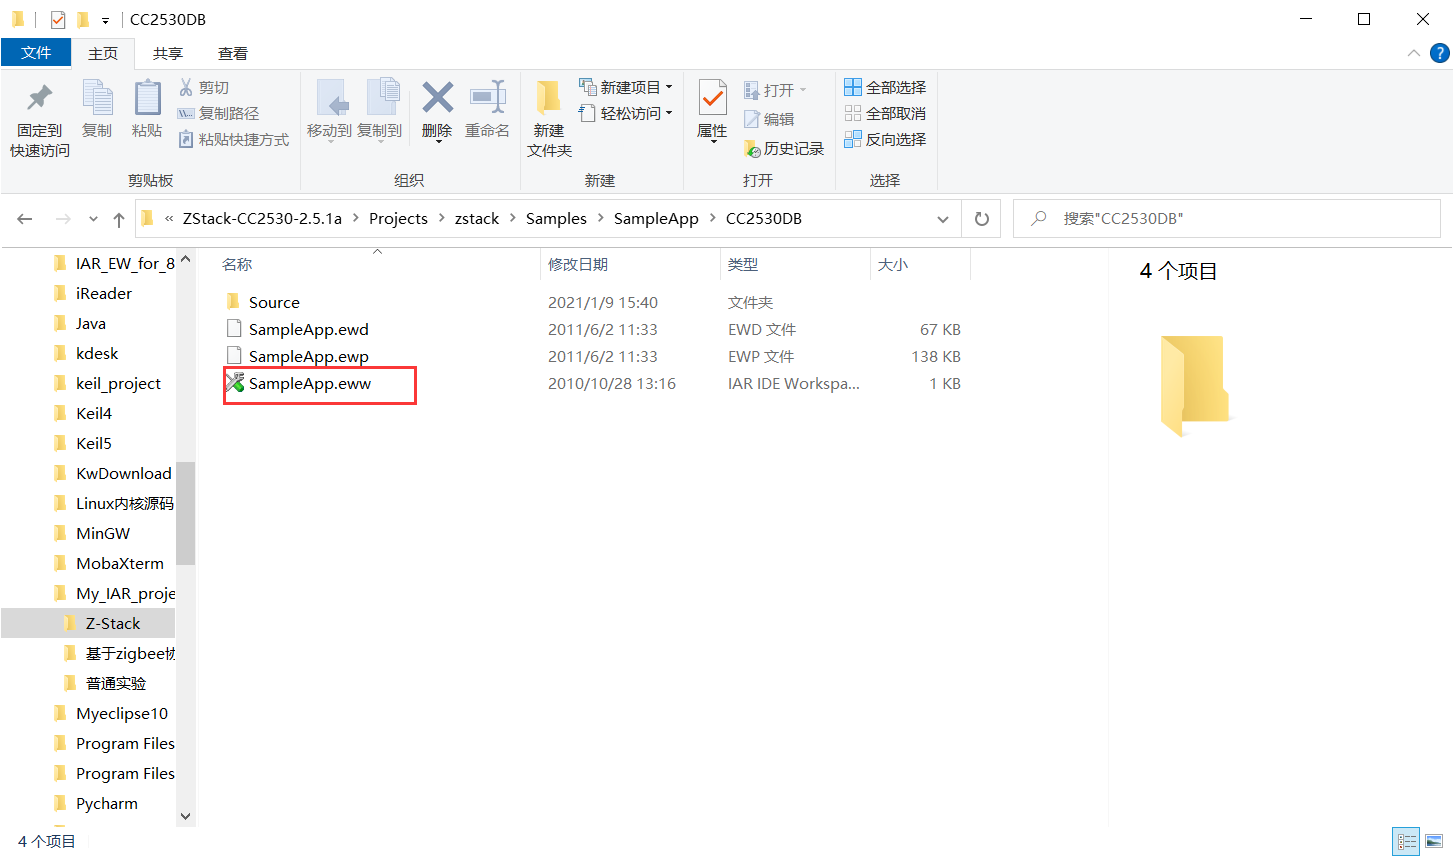
Task: Switch to Share (共享) ribbon tab
Action: pos(168,54)
